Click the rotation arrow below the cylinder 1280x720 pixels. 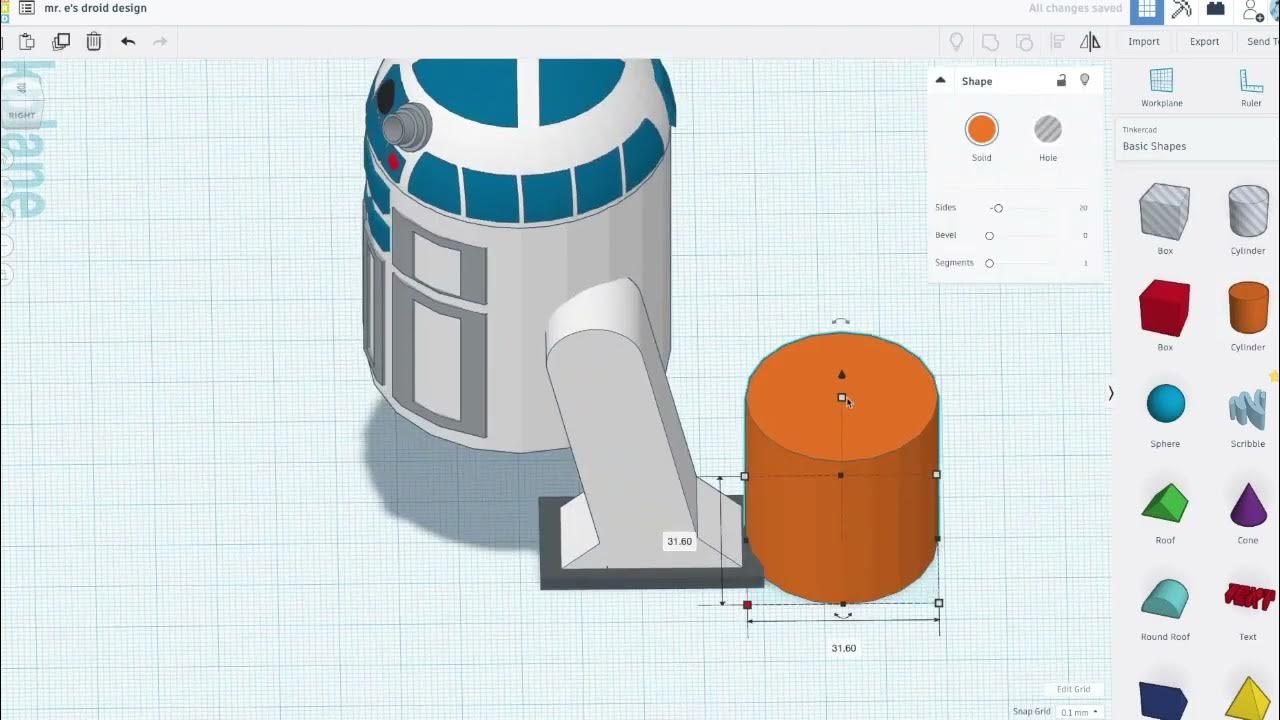click(843, 616)
